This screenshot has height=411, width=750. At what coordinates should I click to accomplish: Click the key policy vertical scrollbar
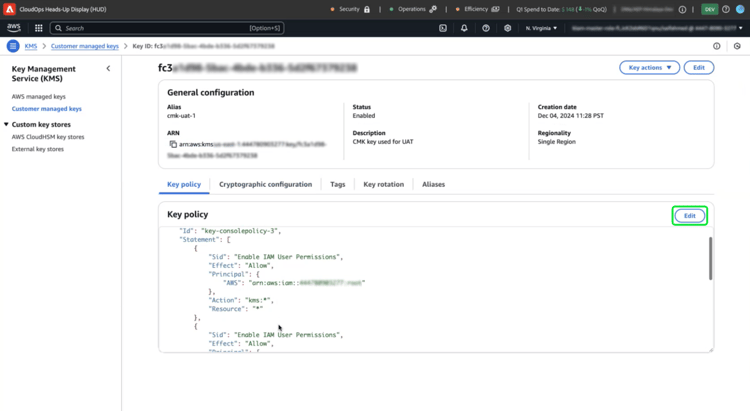click(711, 258)
